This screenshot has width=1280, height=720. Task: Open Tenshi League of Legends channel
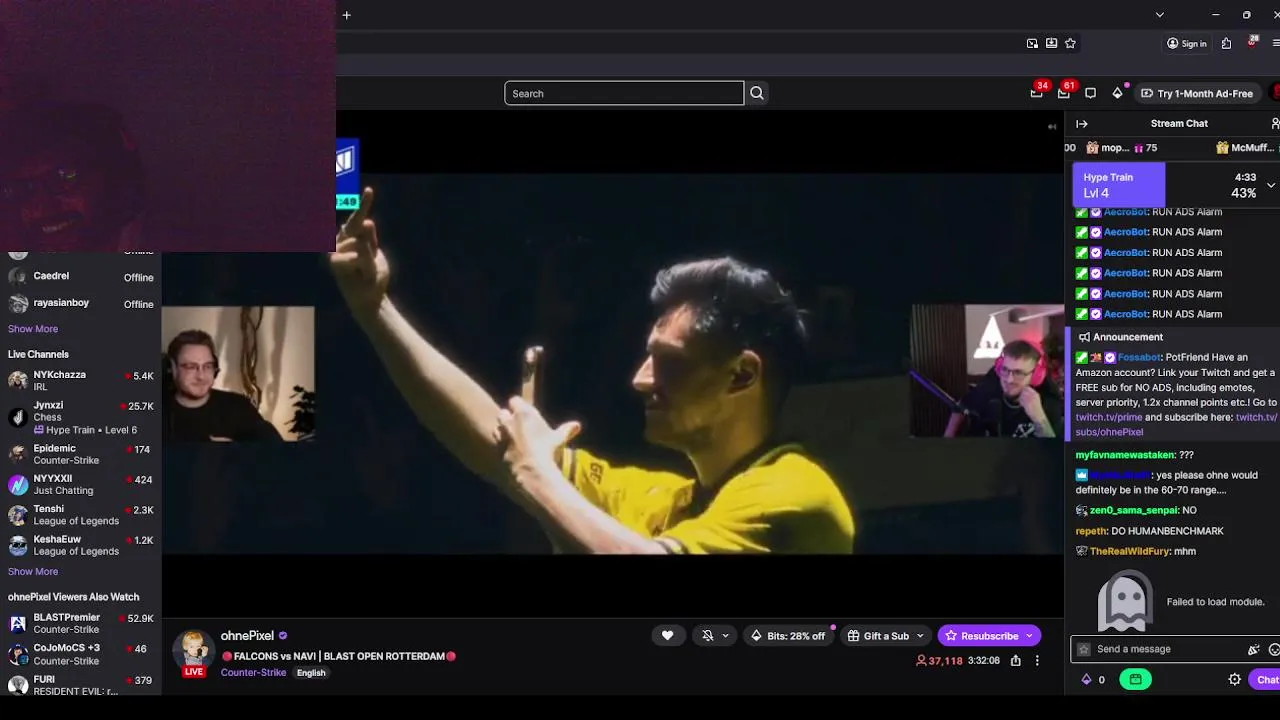[x=80, y=515]
